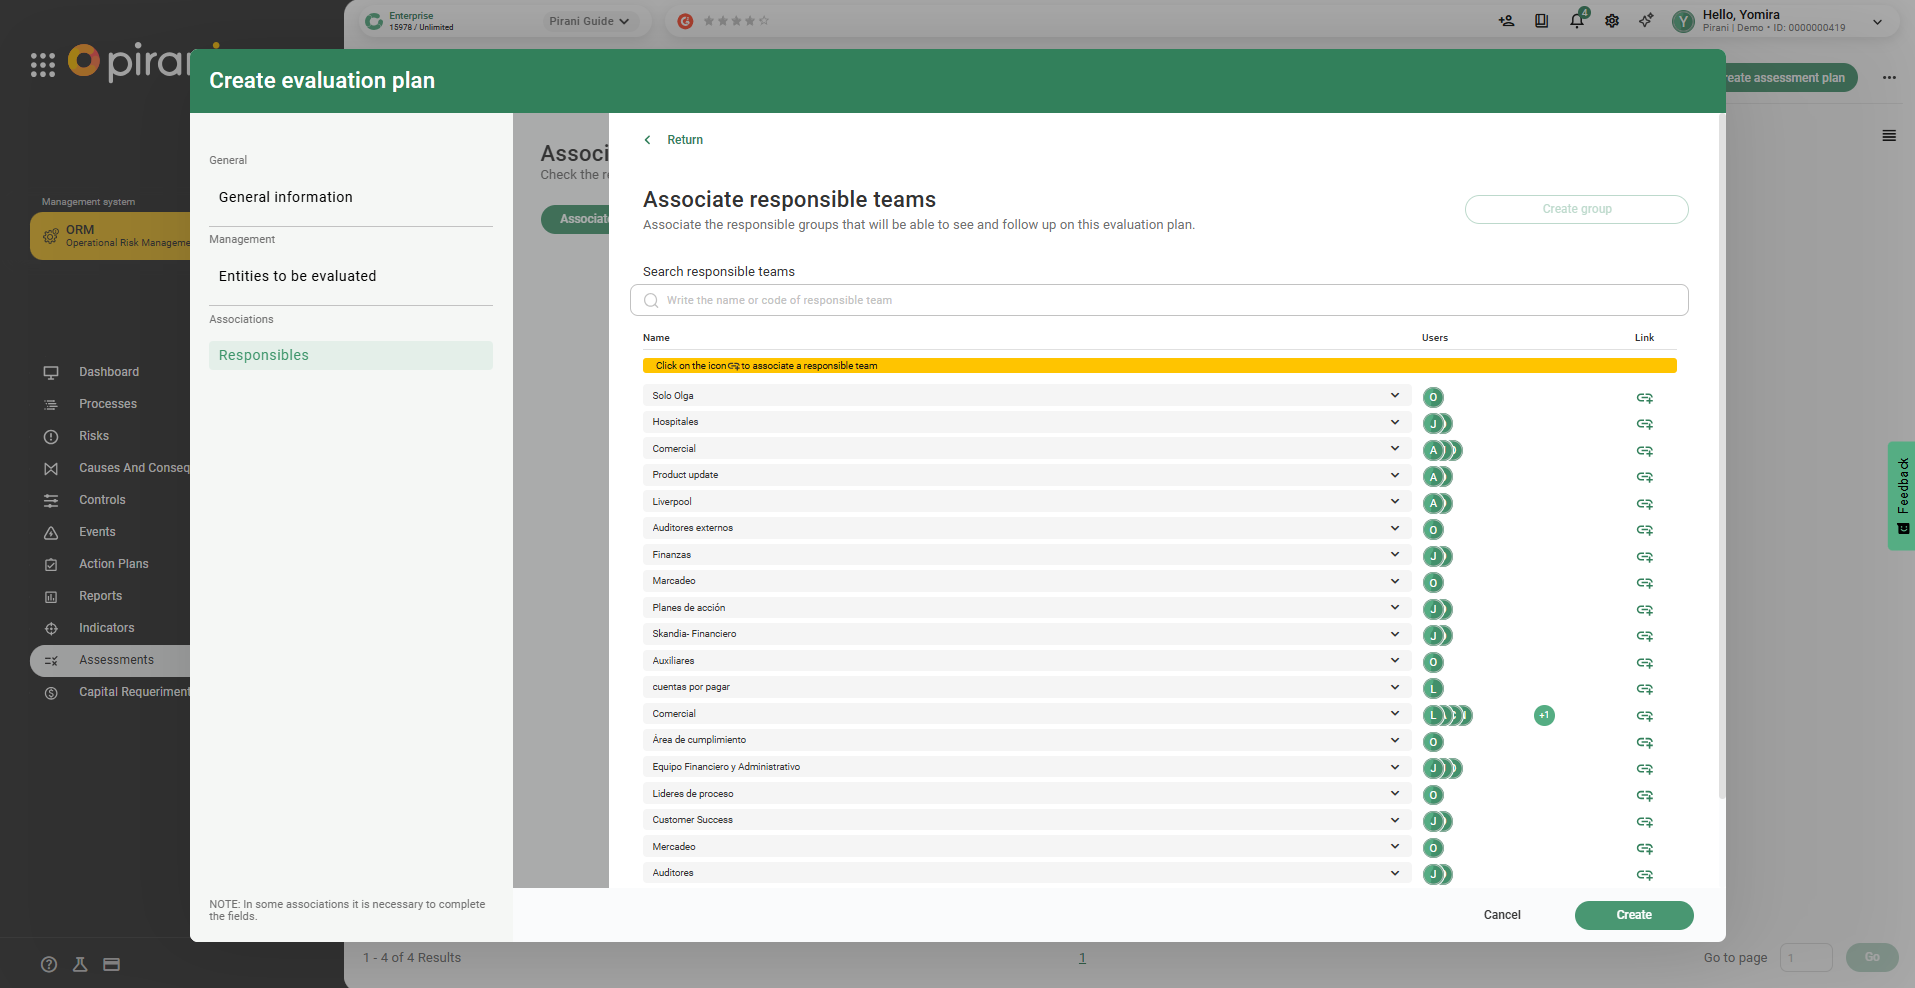Expand the Skandia- Financiero row
The width and height of the screenshot is (1915, 988).
click(x=1394, y=634)
